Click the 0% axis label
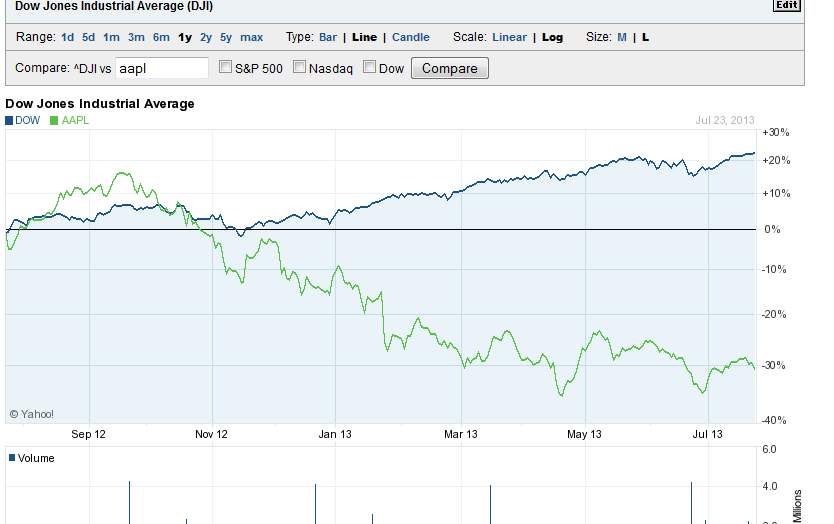Image resolution: width=834 pixels, height=524 pixels. click(772, 229)
